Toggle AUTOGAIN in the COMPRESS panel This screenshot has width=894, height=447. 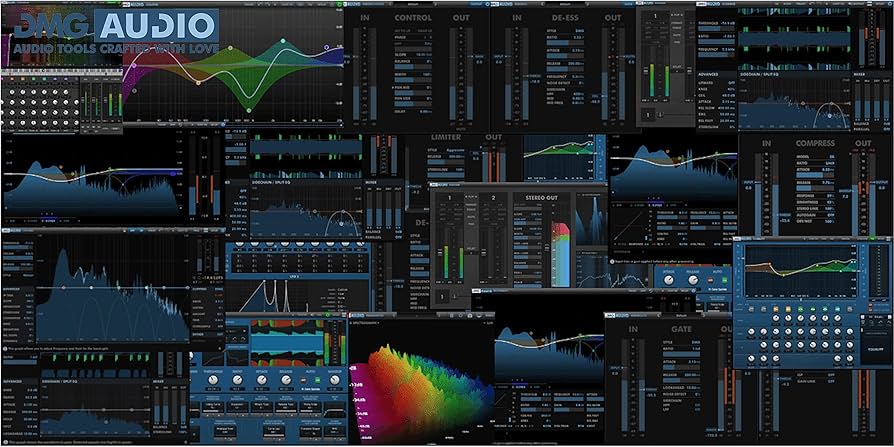tap(816, 215)
